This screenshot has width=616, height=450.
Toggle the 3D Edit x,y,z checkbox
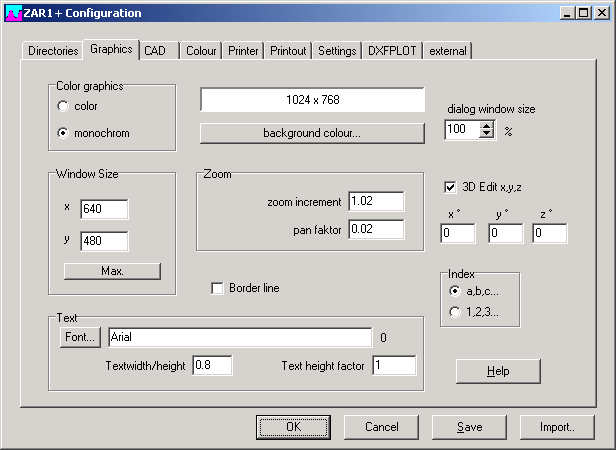tap(450, 185)
